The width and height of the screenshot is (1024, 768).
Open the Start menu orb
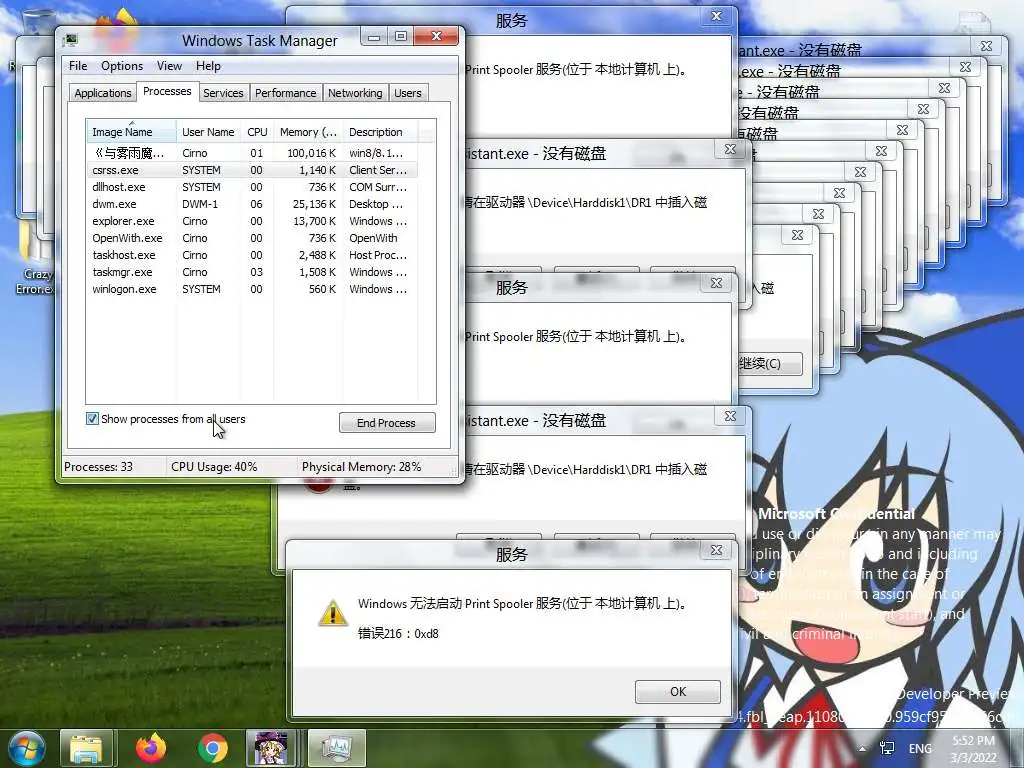26,748
